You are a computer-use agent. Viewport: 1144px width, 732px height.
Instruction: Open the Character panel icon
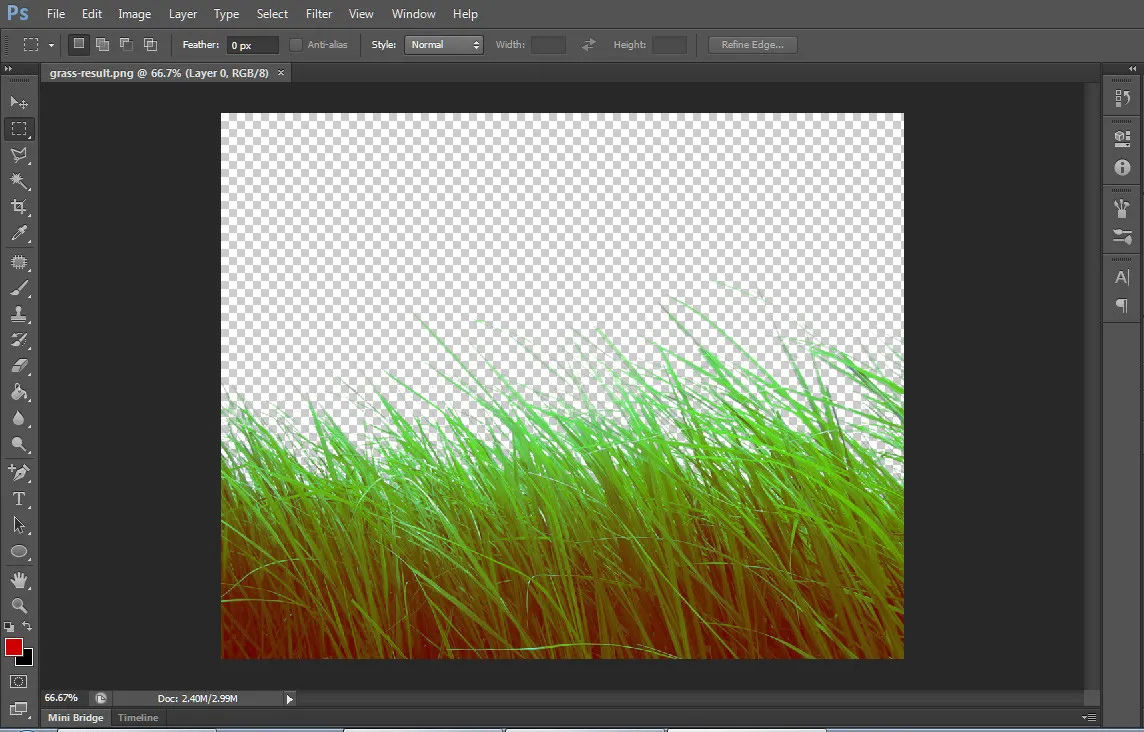coord(1122,277)
